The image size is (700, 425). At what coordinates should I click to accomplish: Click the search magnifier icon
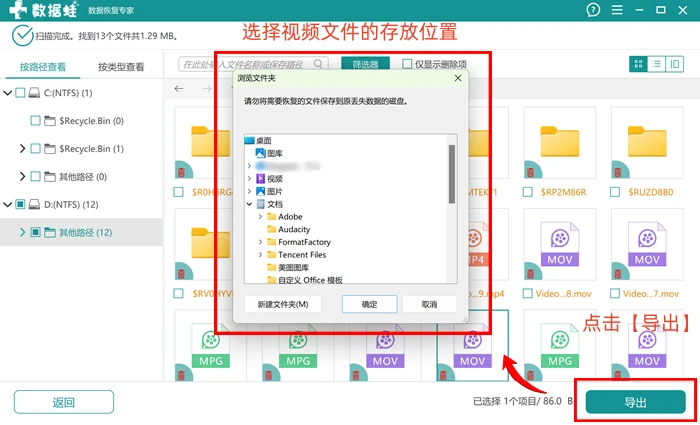[318, 64]
